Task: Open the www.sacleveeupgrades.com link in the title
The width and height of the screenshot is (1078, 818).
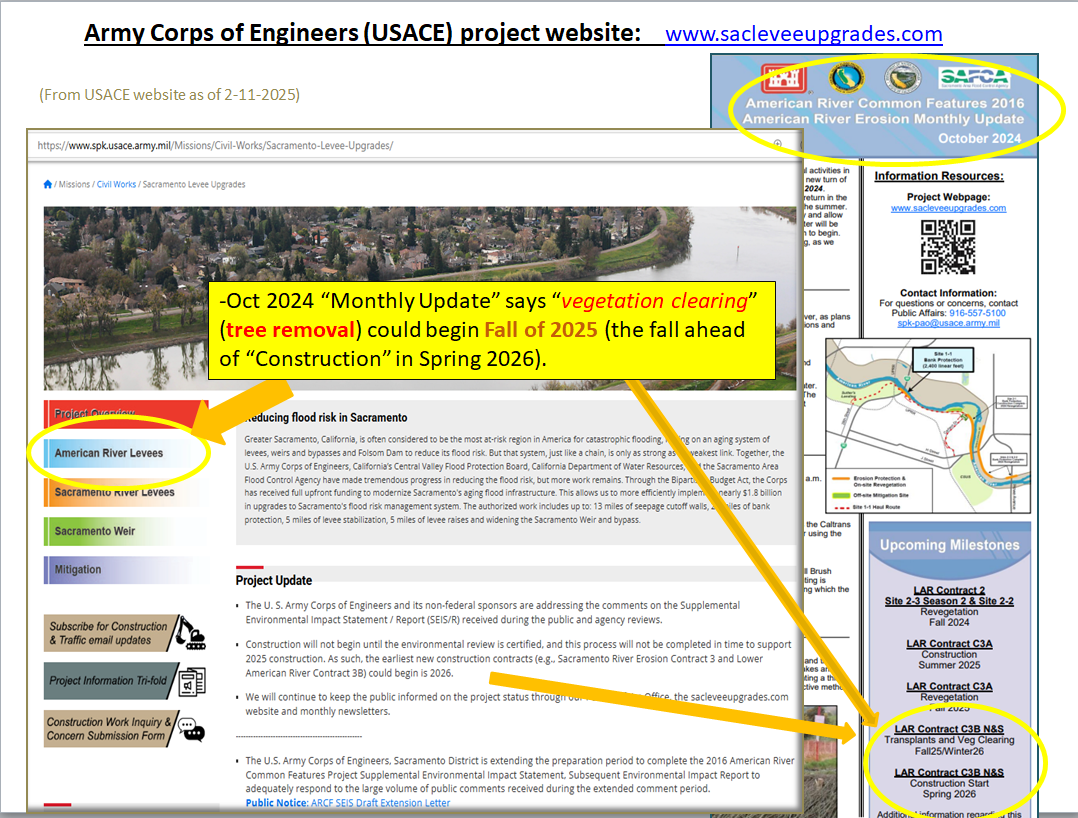Action: pos(804,34)
